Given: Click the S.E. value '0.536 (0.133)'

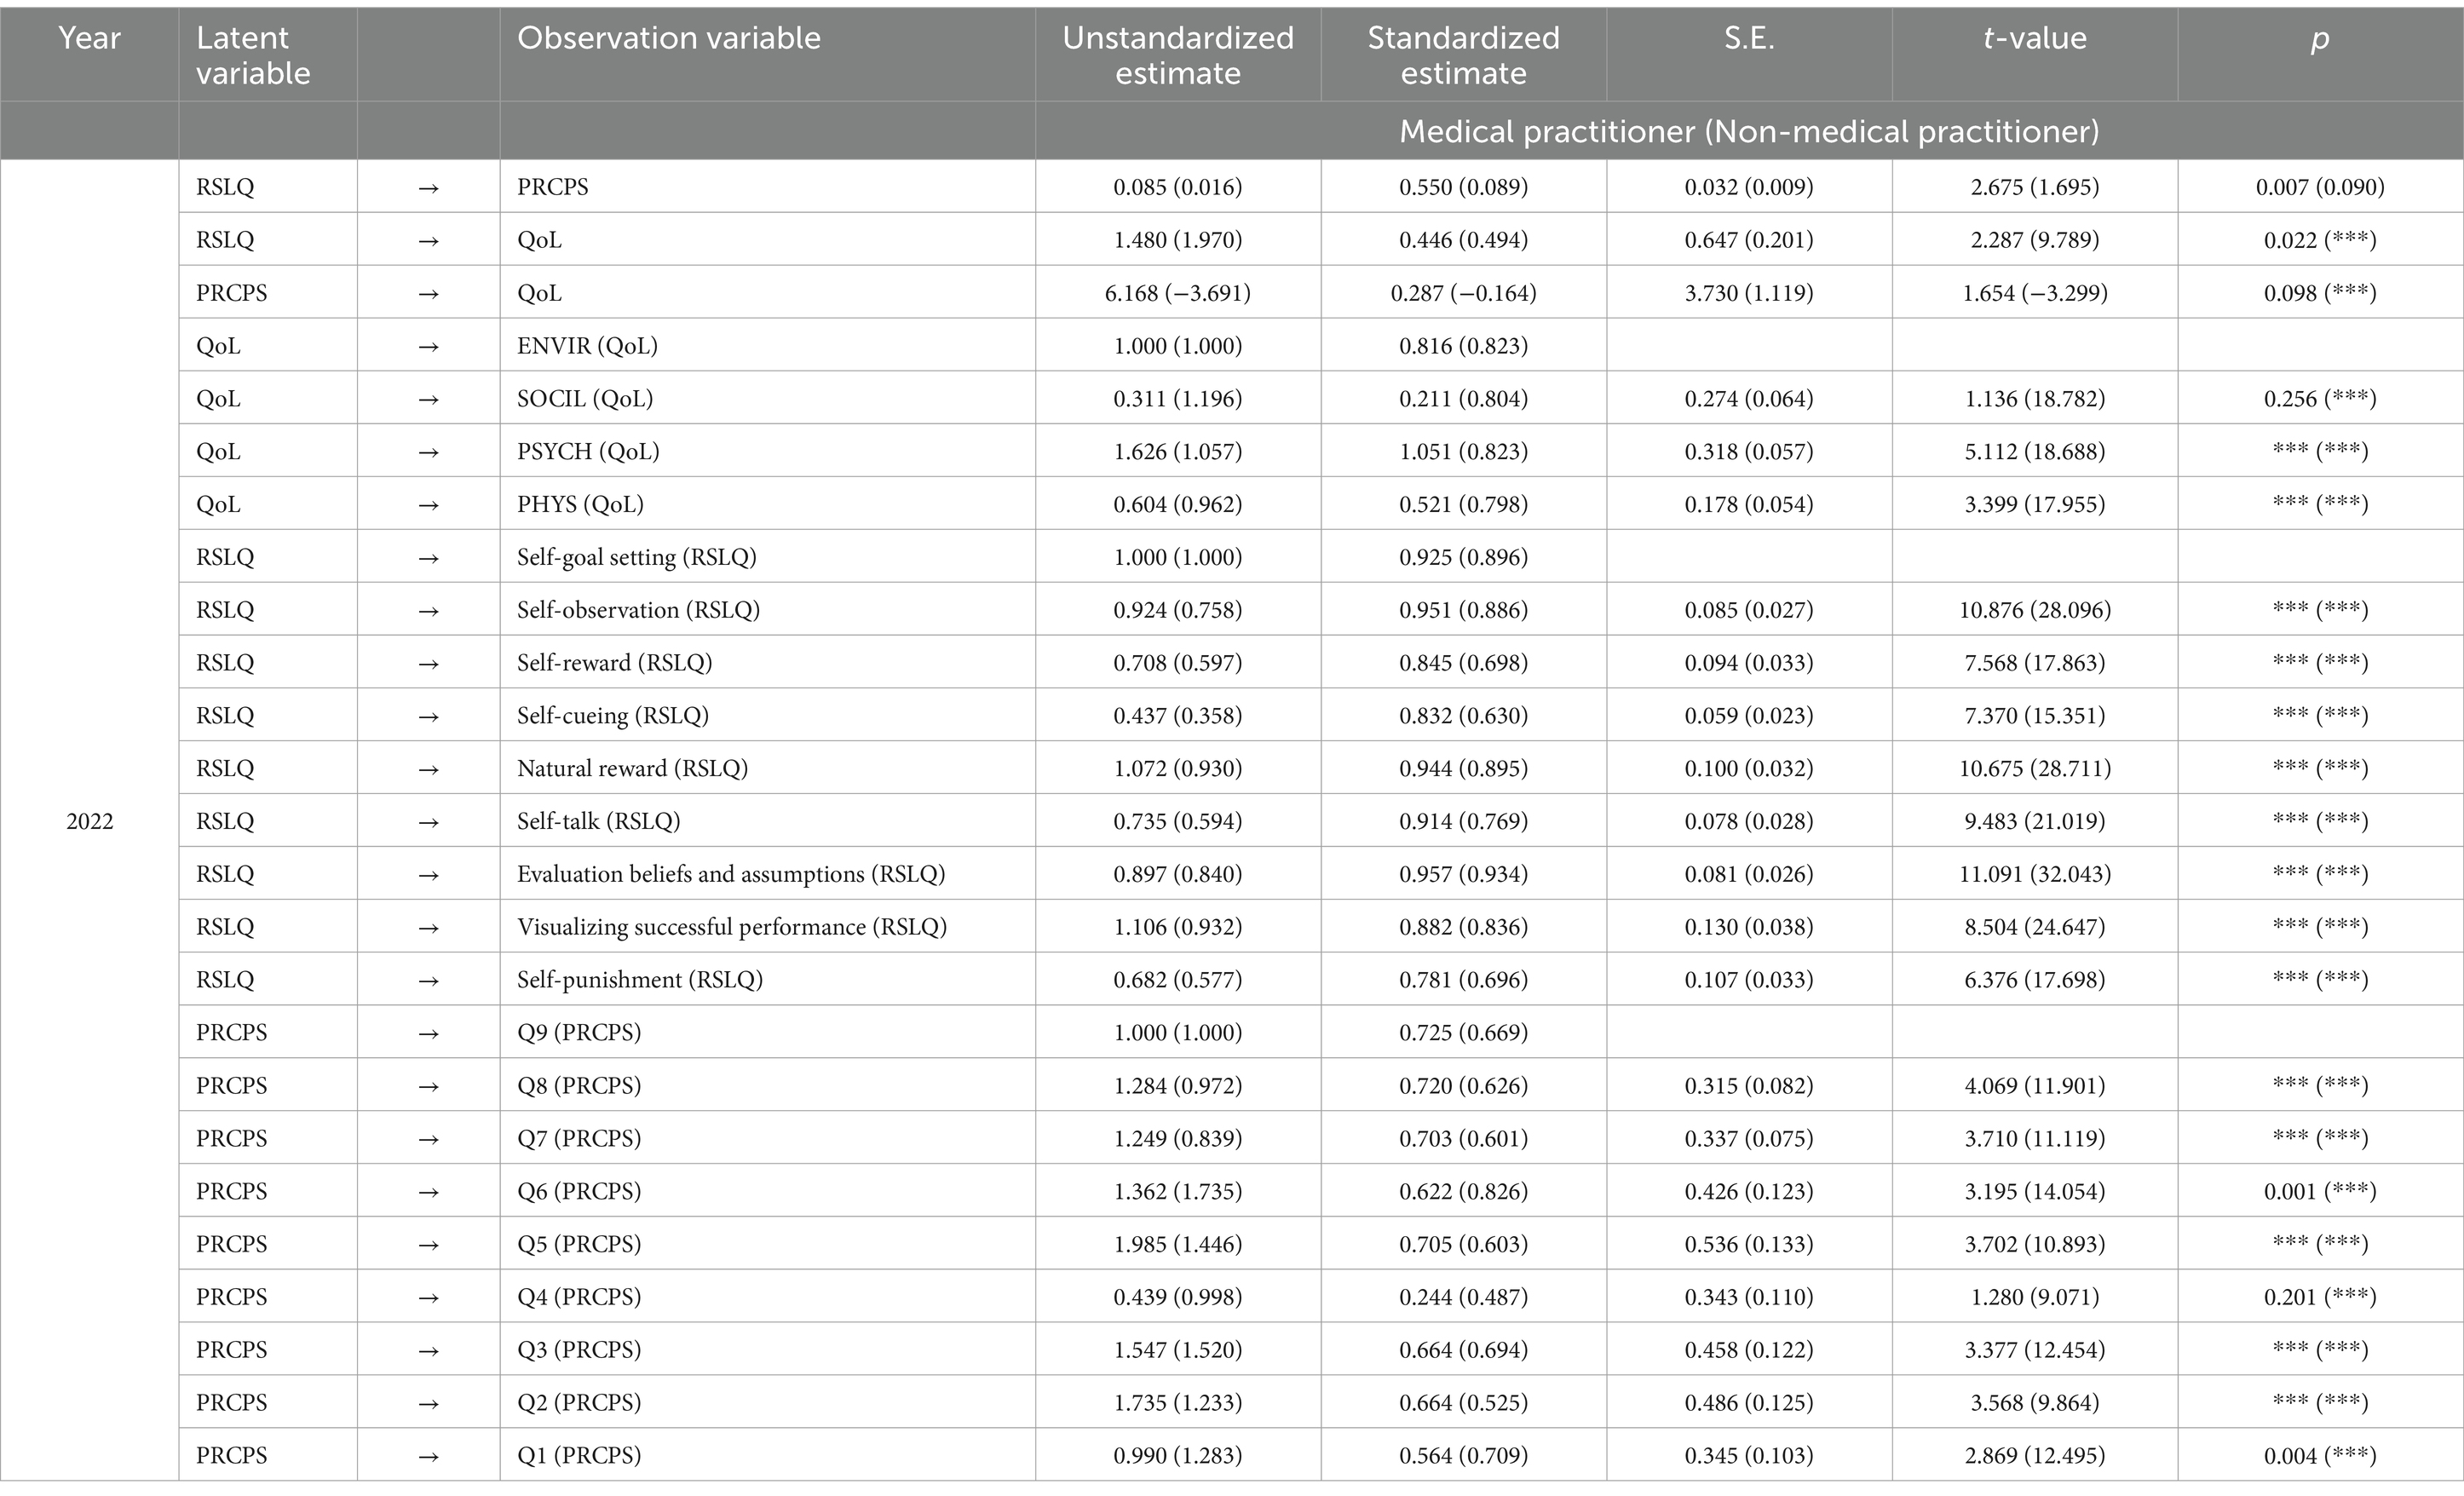Looking at the screenshot, I should click(x=1749, y=1244).
